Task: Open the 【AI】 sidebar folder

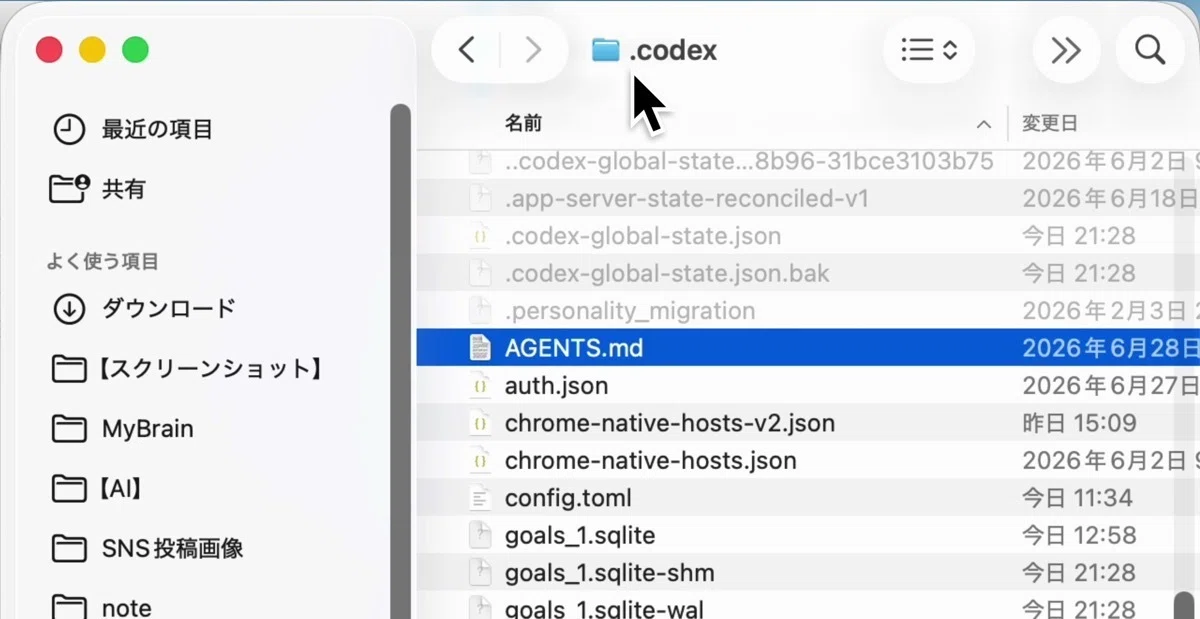Action: pyautogui.click(x=120, y=489)
